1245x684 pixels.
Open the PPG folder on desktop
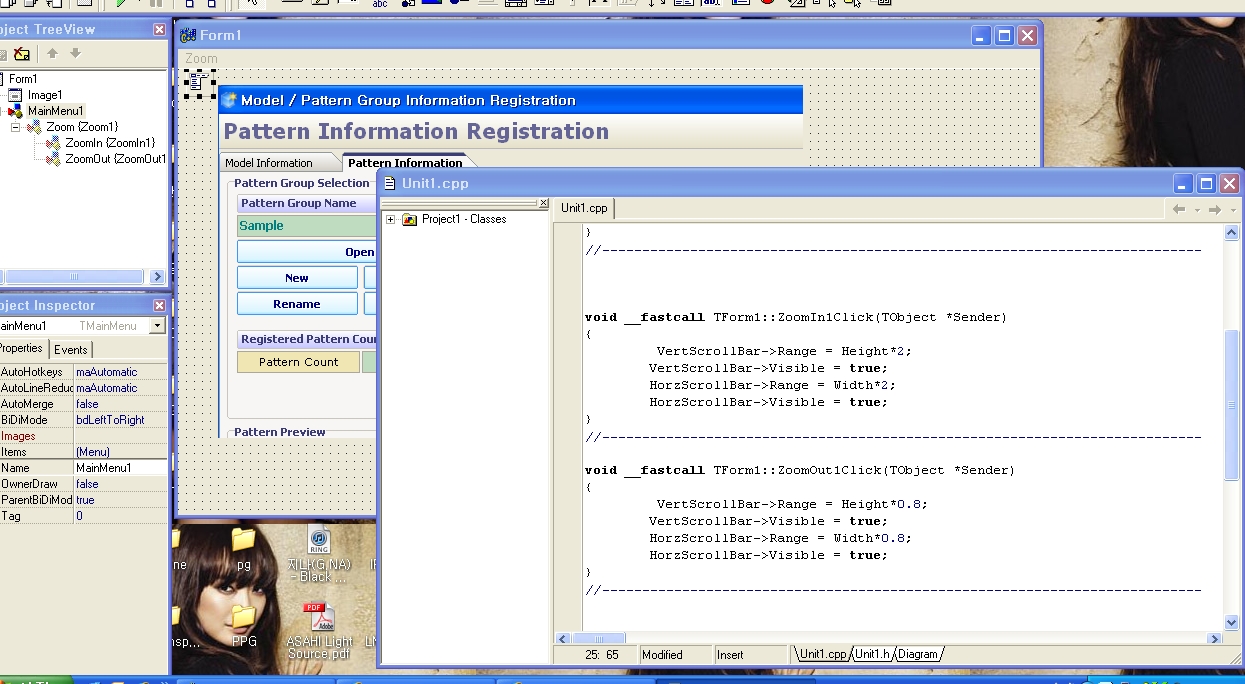243,619
